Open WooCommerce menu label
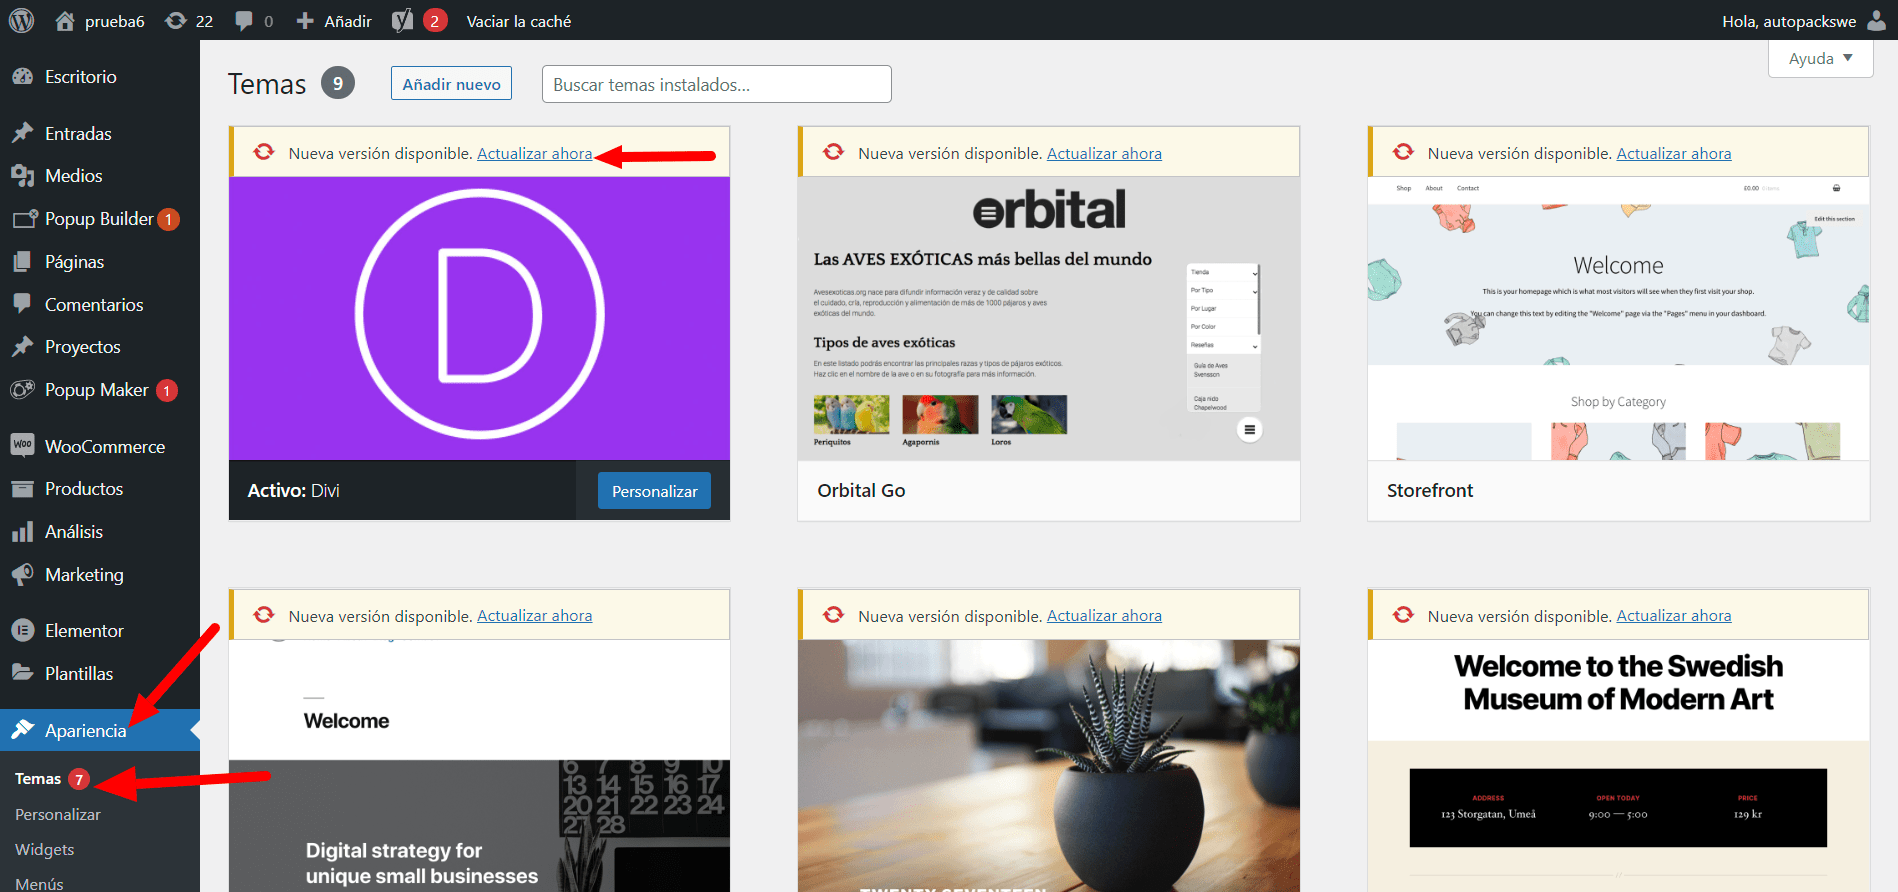Viewport: 1898px width, 892px height. [105, 447]
